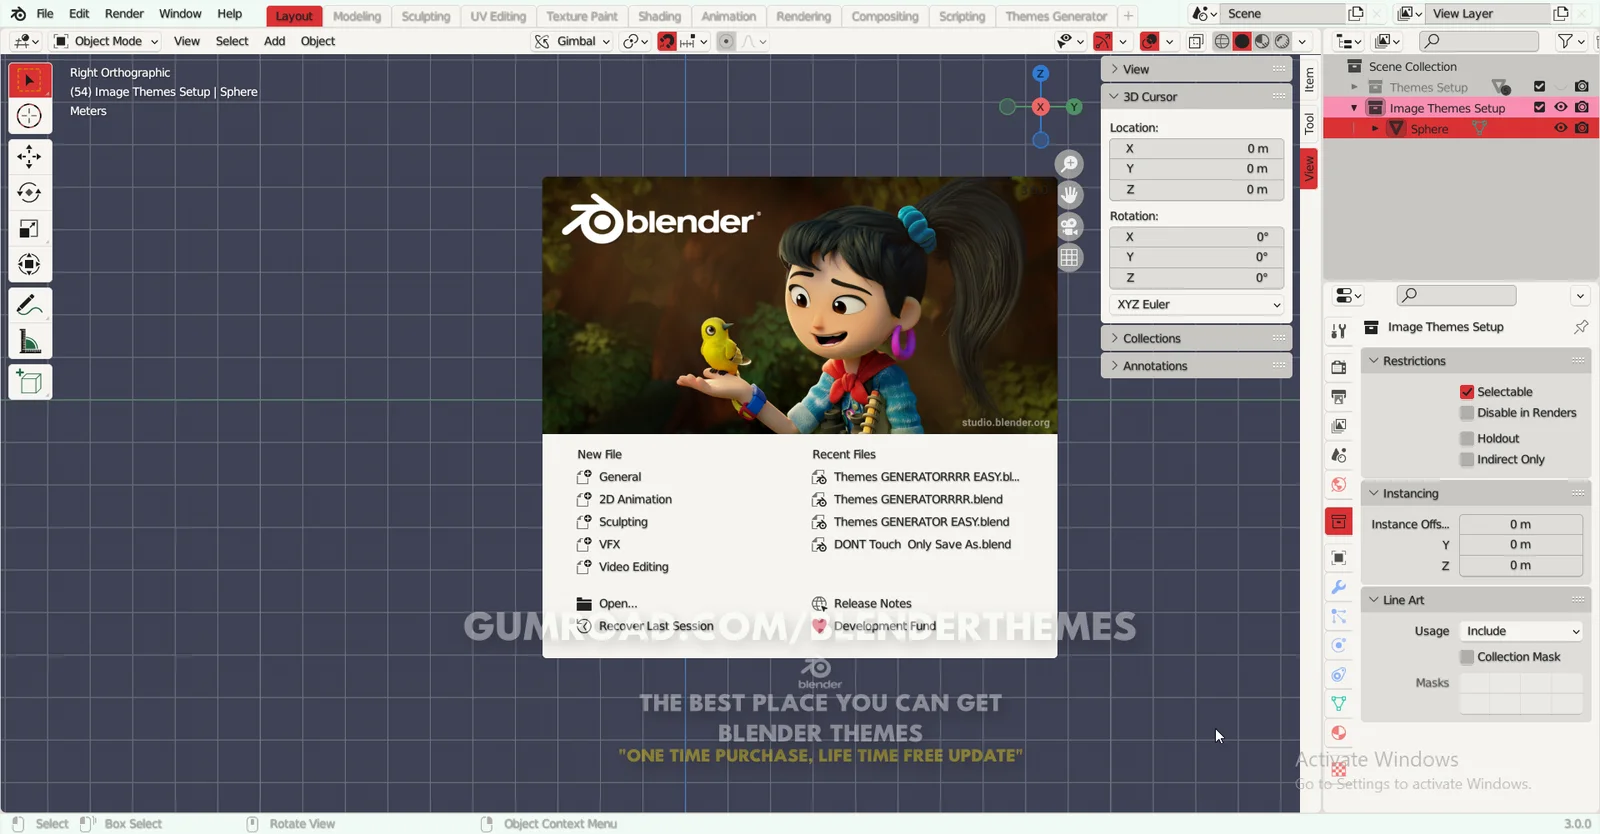Open the XYZ Euler rotation mode dropdown

pyautogui.click(x=1197, y=304)
